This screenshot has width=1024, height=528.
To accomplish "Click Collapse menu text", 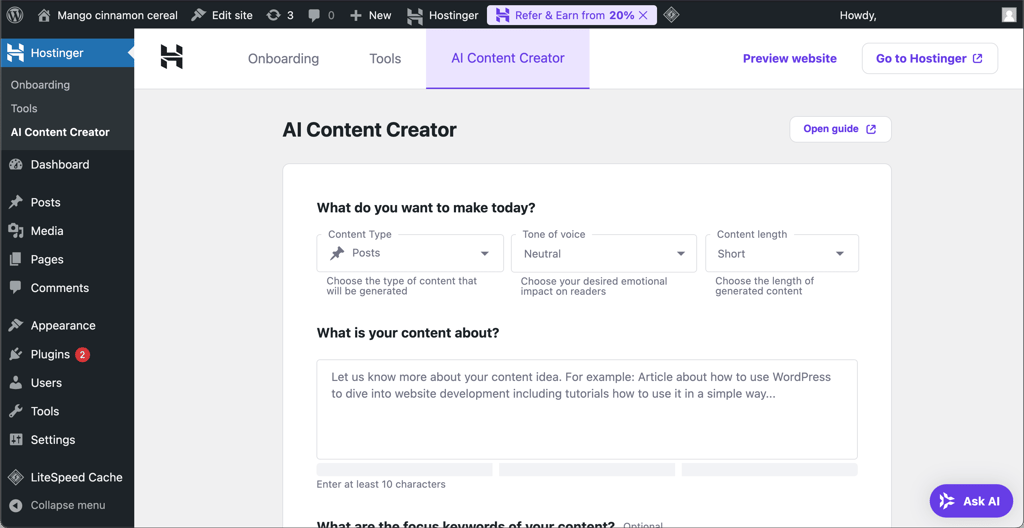I will (x=68, y=505).
